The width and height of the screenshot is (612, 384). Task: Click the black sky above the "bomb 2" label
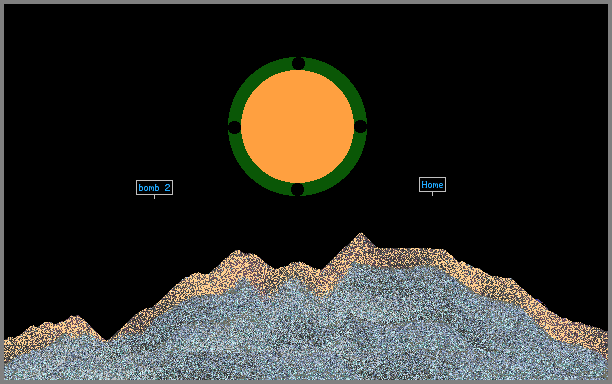[154, 117]
